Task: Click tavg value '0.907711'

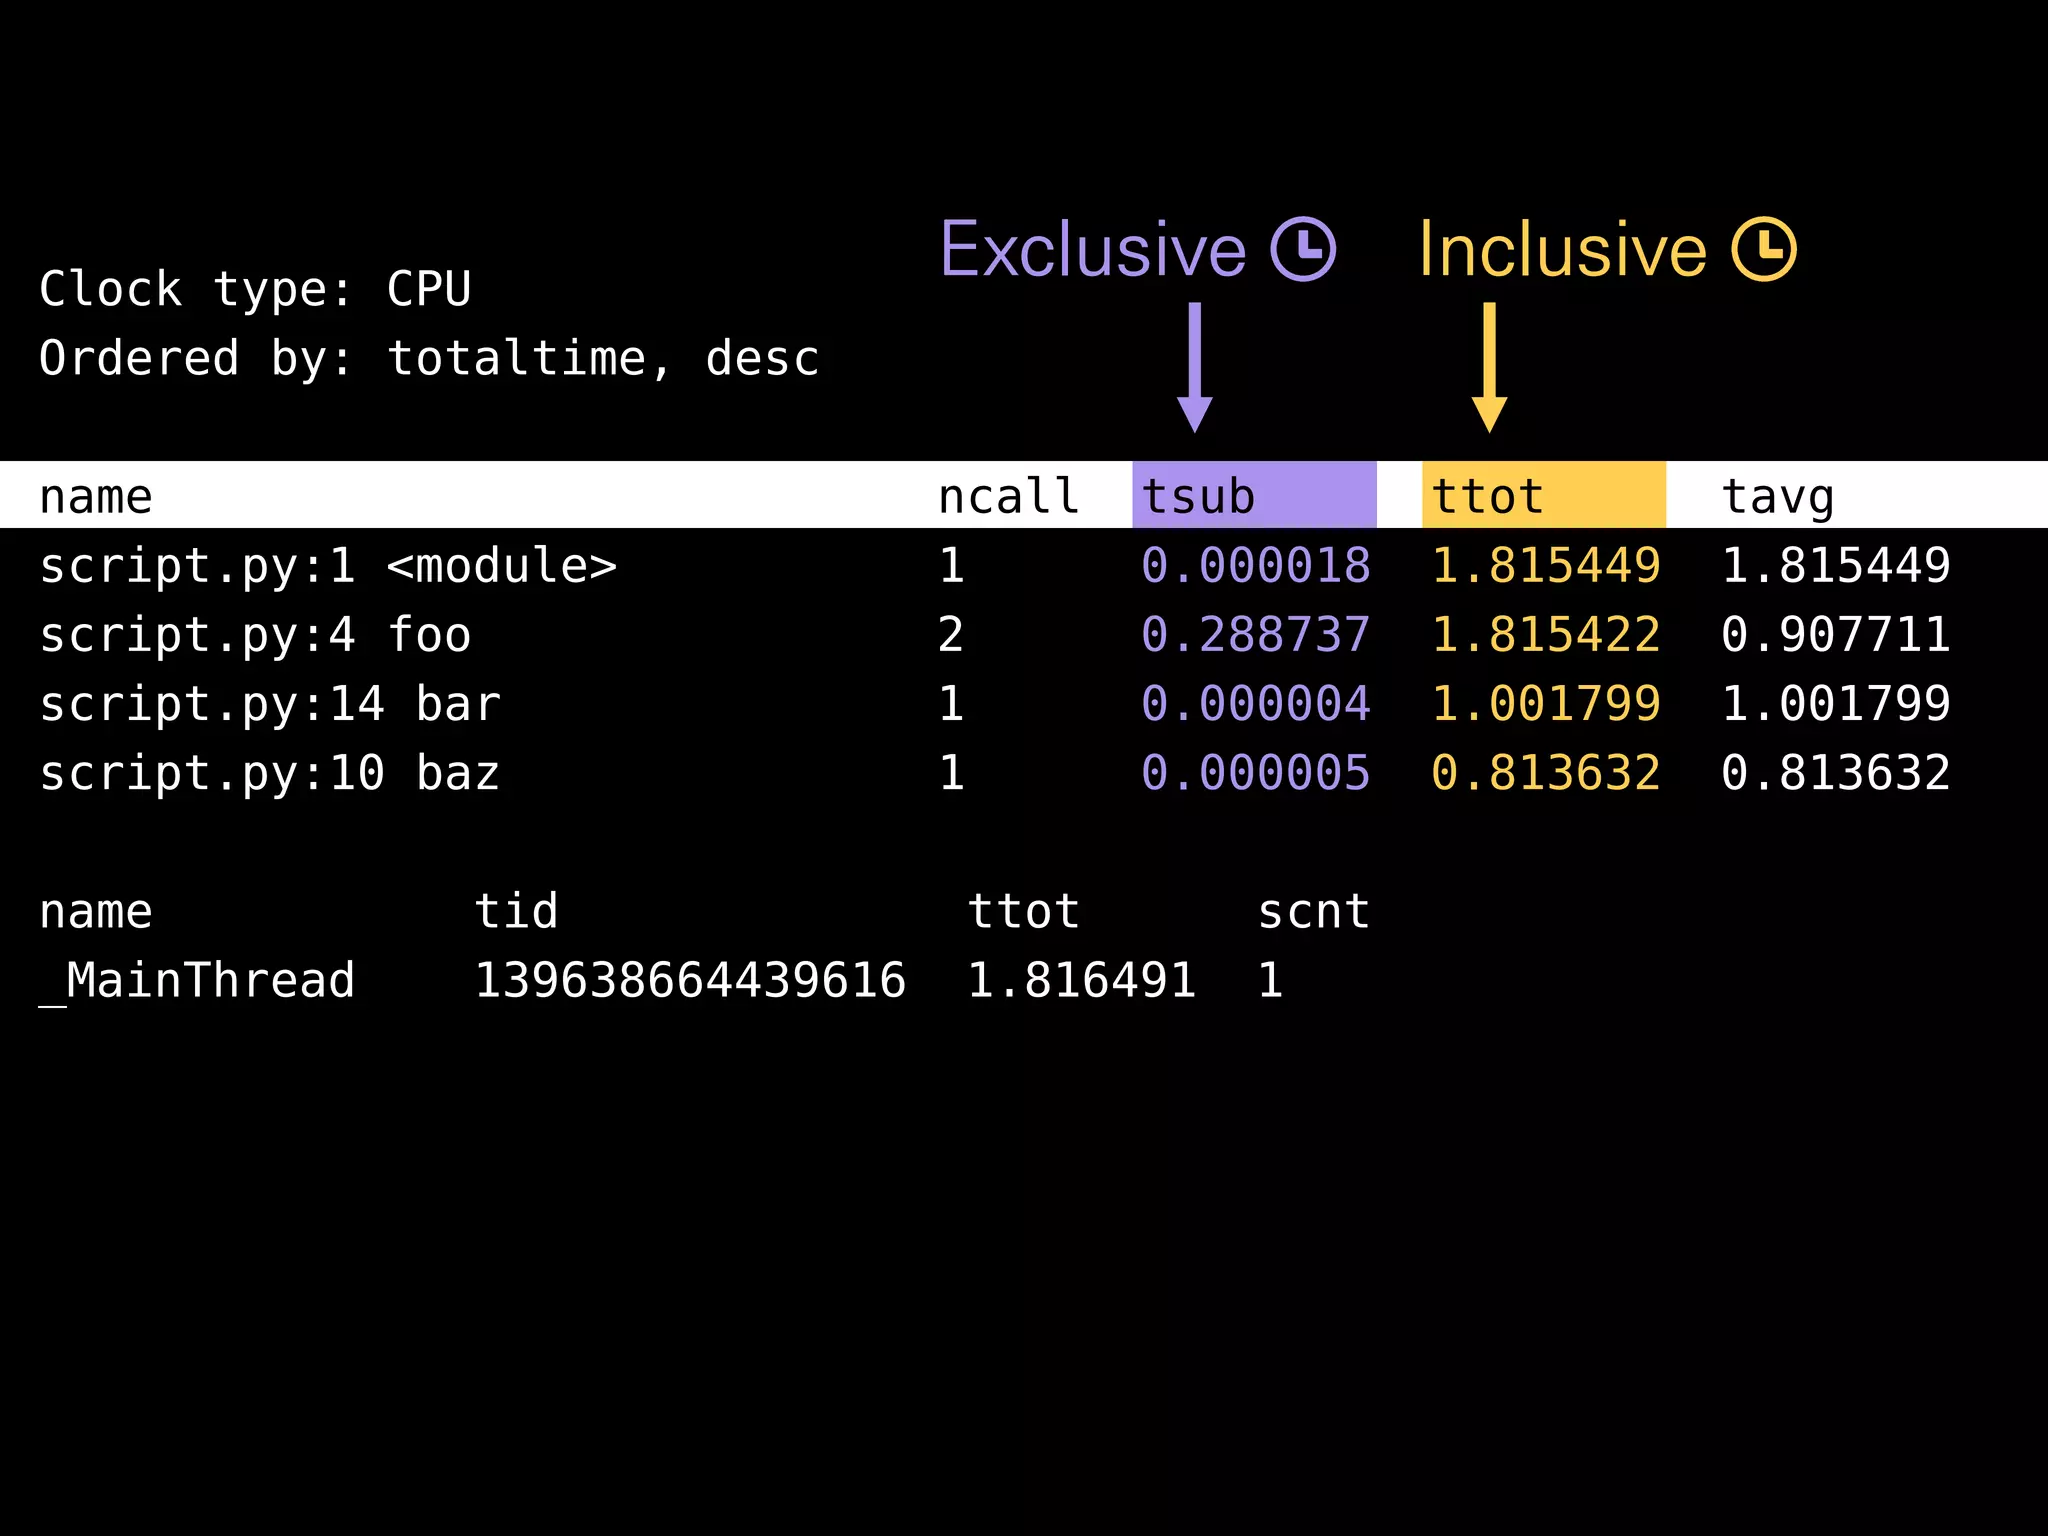Action: point(1836,636)
